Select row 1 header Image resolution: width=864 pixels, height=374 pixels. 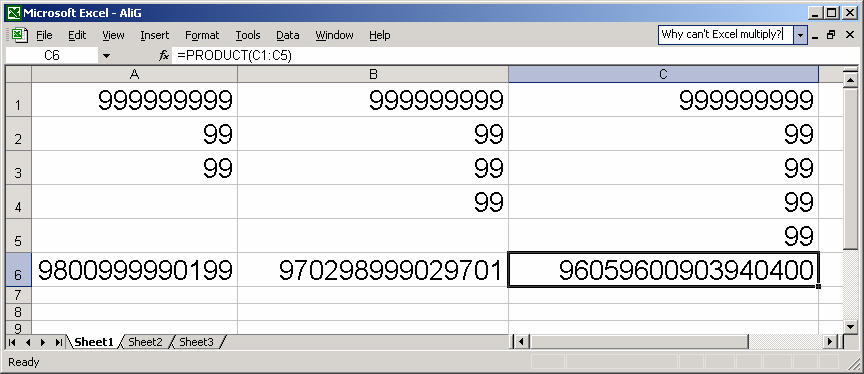(19, 100)
